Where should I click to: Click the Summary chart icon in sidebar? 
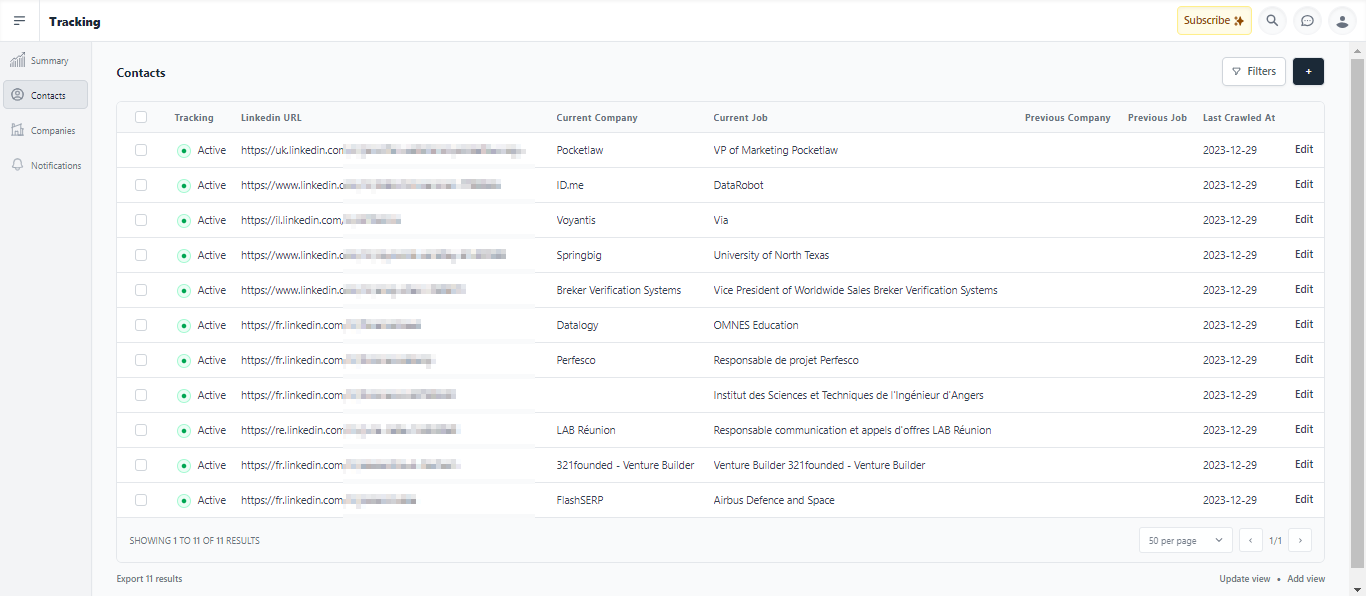pyautogui.click(x=17, y=60)
